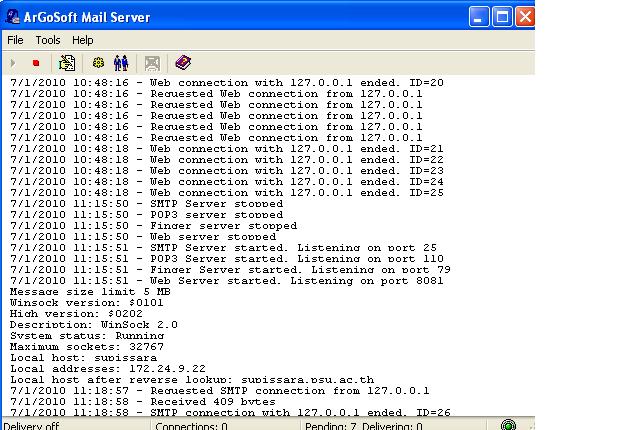Maximize the ArGoSoft Mail Server window
640x430 pixels.
[502, 17]
